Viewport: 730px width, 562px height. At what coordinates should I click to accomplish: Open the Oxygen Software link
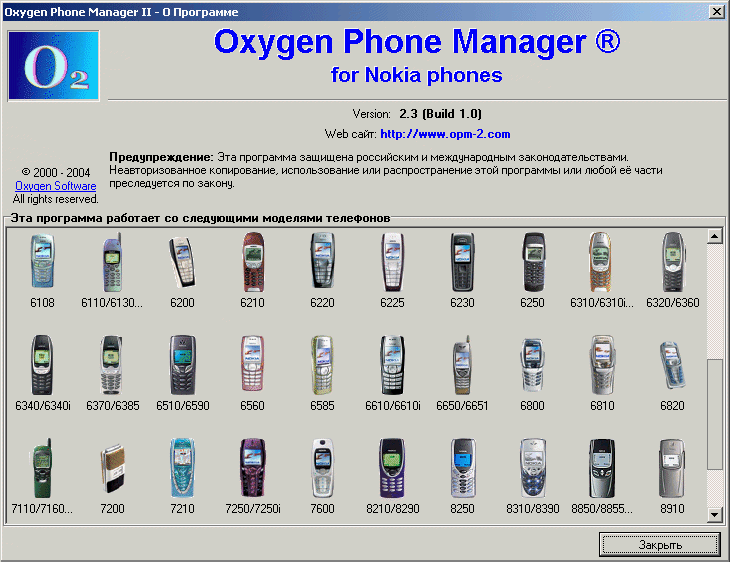pyautogui.click(x=55, y=186)
